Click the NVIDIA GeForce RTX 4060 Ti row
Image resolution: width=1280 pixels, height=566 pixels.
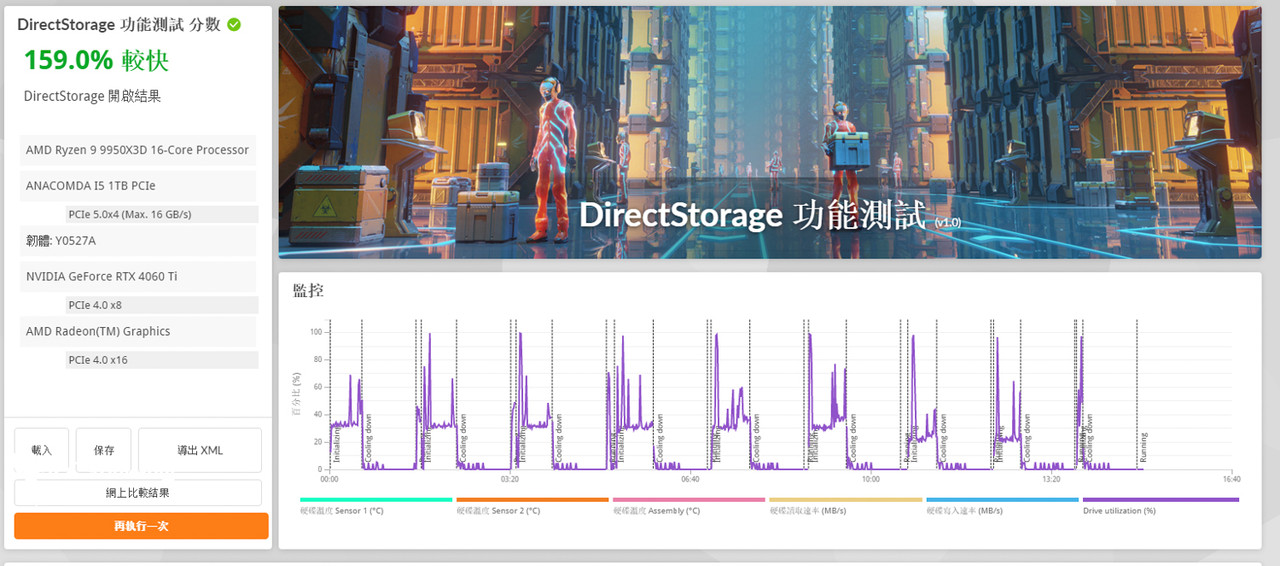(x=138, y=276)
